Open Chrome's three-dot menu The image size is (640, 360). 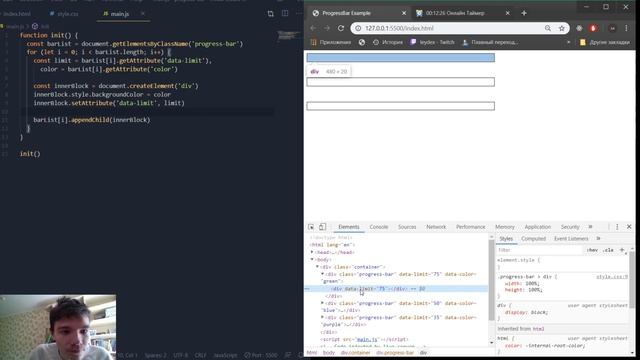pyautogui.click(x=627, y=28)
